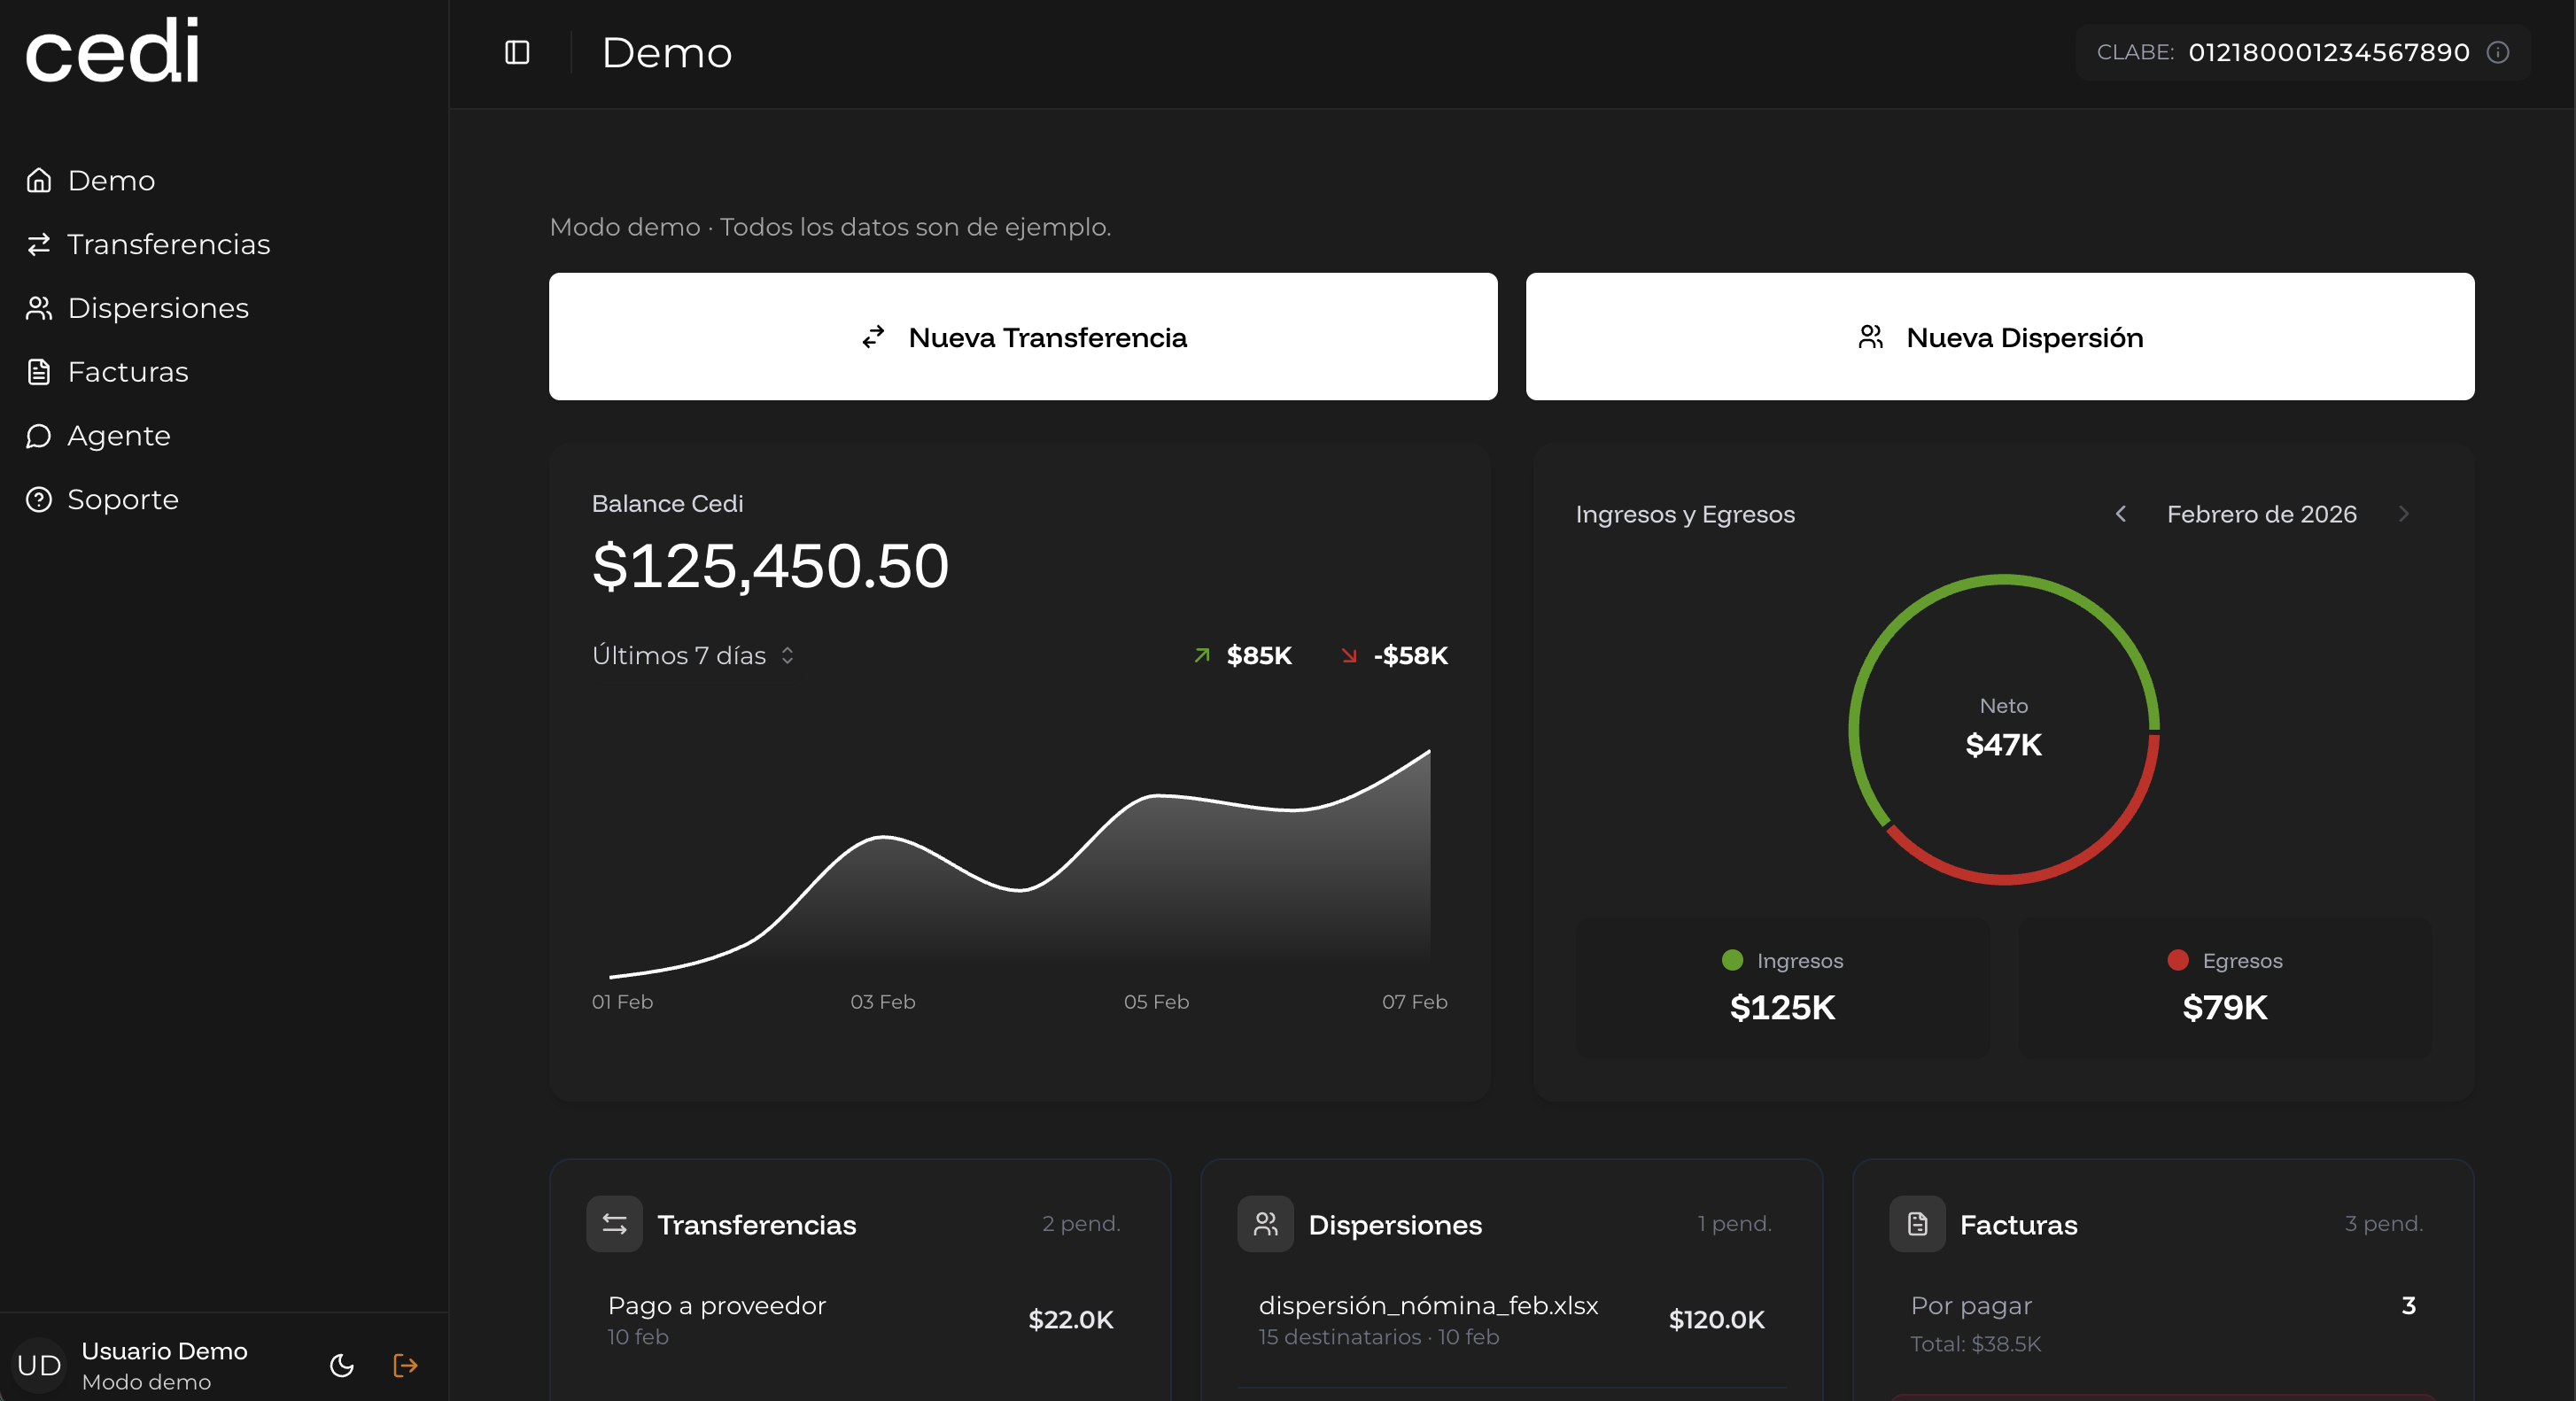Open Transferencias in the sidebar
Viewport: 2576px width, 1401px height.
(168, 244)
